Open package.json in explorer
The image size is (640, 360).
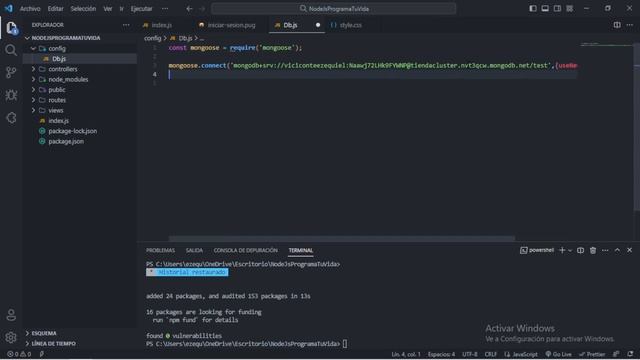click(66, 141)
